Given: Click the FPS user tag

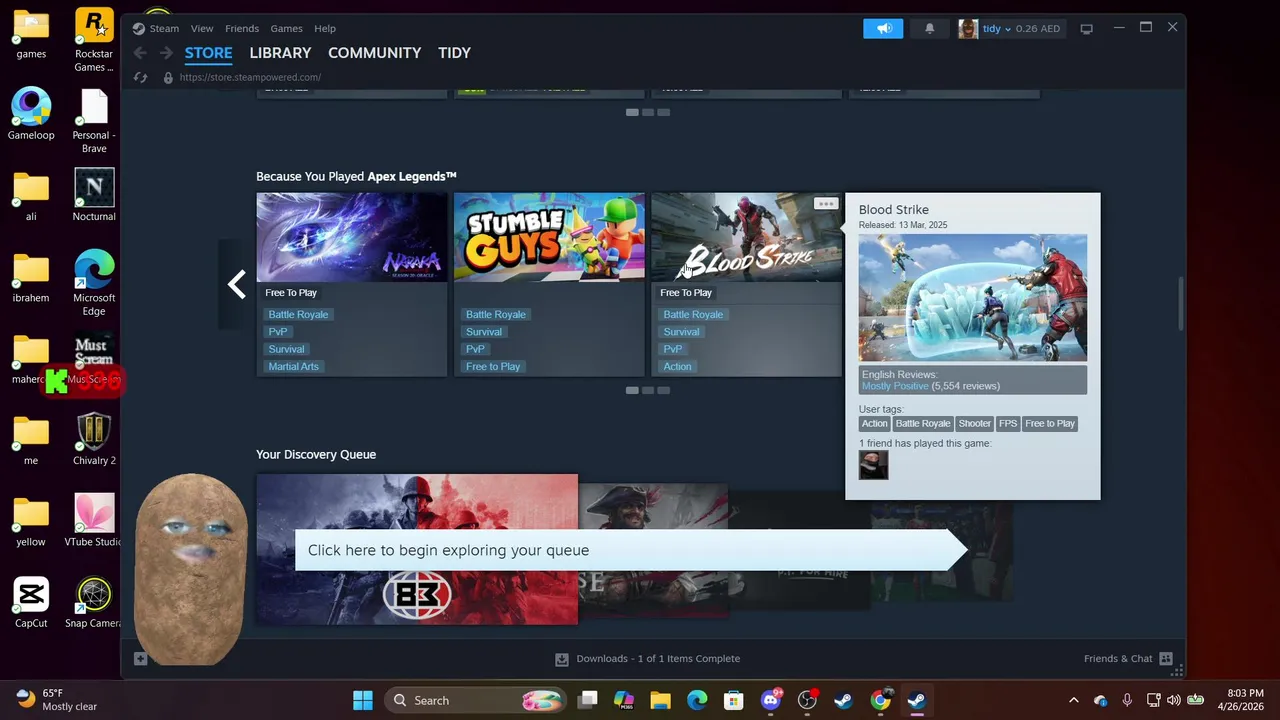Looking at the screenshot, I should click(1008, 423).
